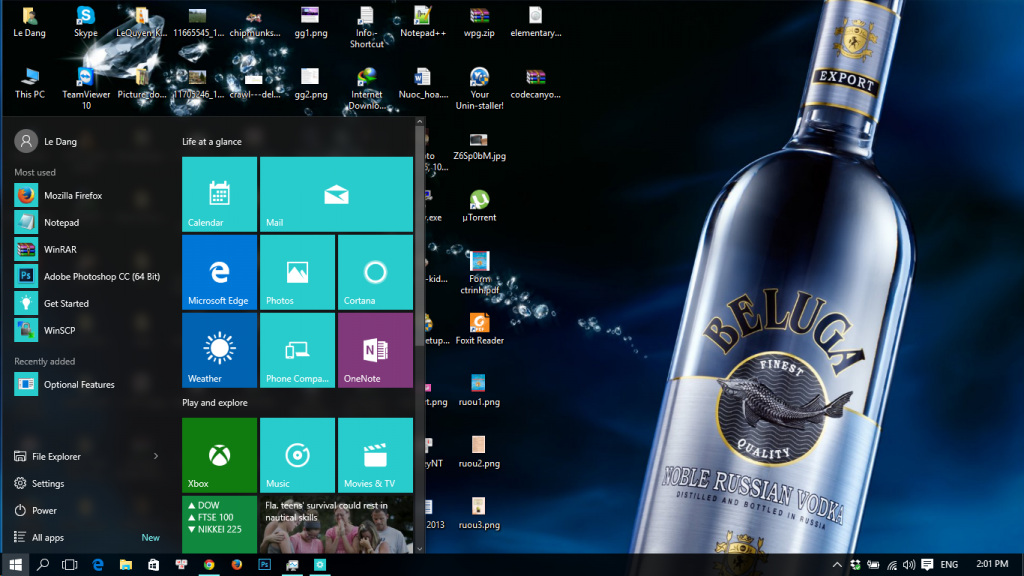Launch Chrome from the taskbar
Image resolution: width=1024 pixels, height=576 pixels.
[209, 565]
